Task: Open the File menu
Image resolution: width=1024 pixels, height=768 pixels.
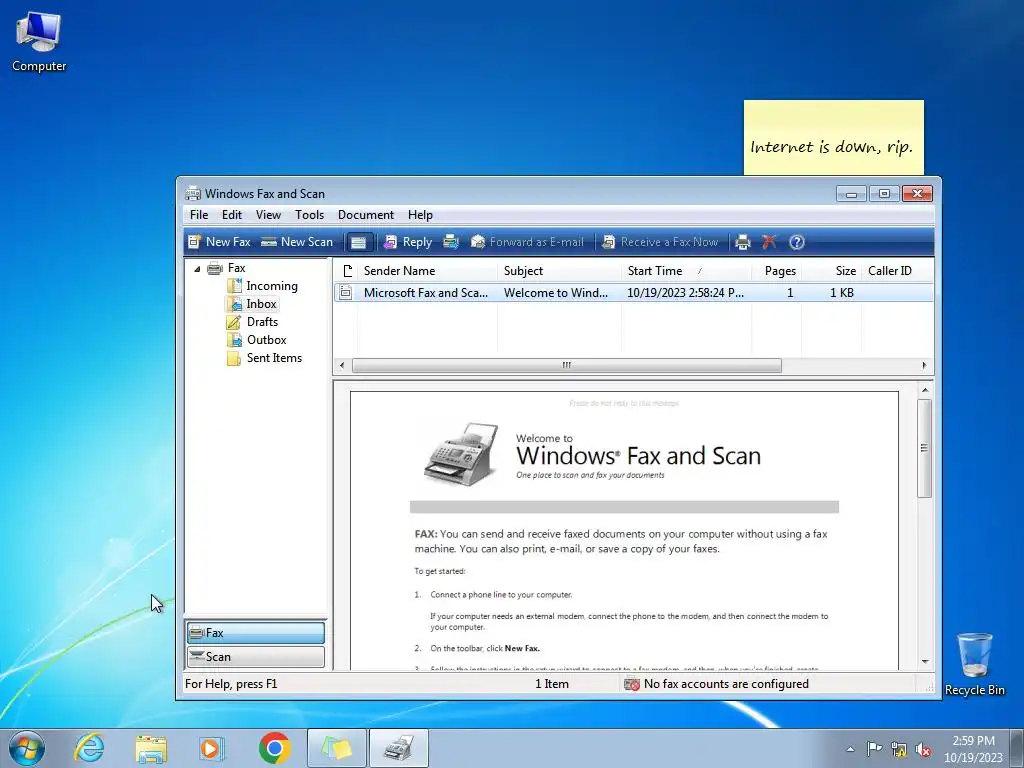Action: [199, 215]
